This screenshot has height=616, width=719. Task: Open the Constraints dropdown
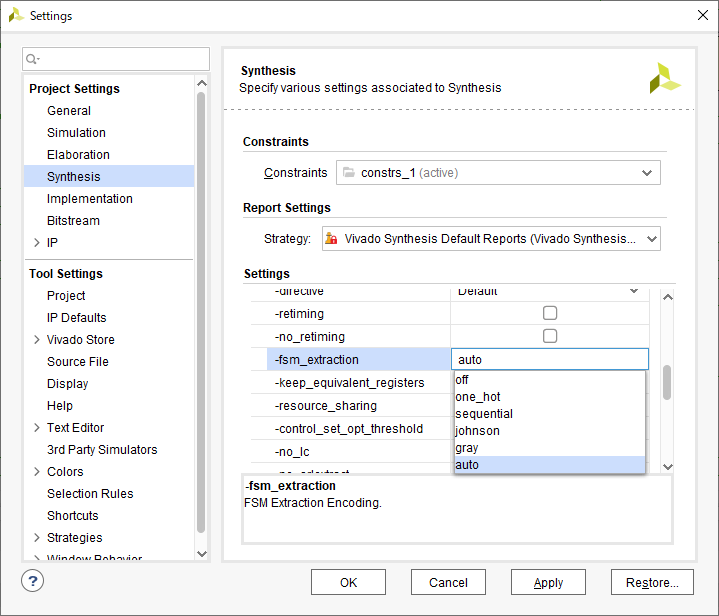647,173
